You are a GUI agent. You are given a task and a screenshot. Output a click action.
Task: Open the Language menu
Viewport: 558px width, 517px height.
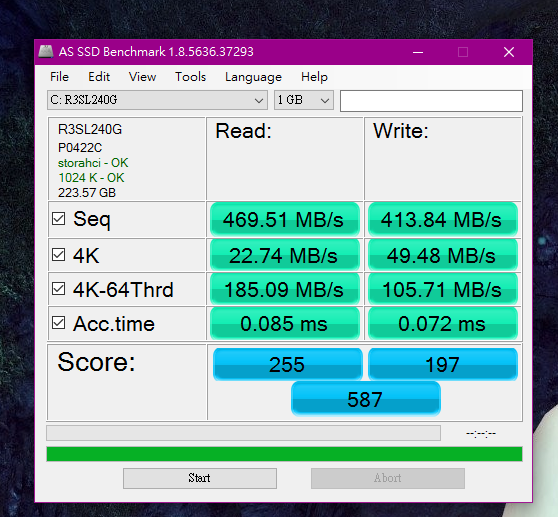coord(253,77)
